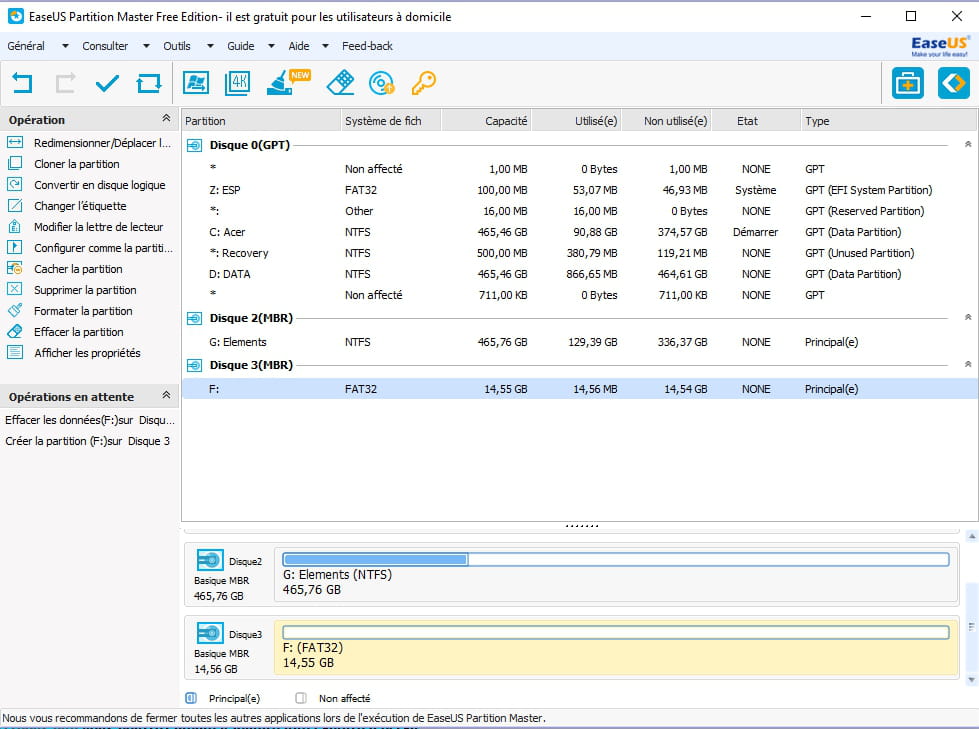
Task: Open the Général menu
Action: tap(26, 46)
